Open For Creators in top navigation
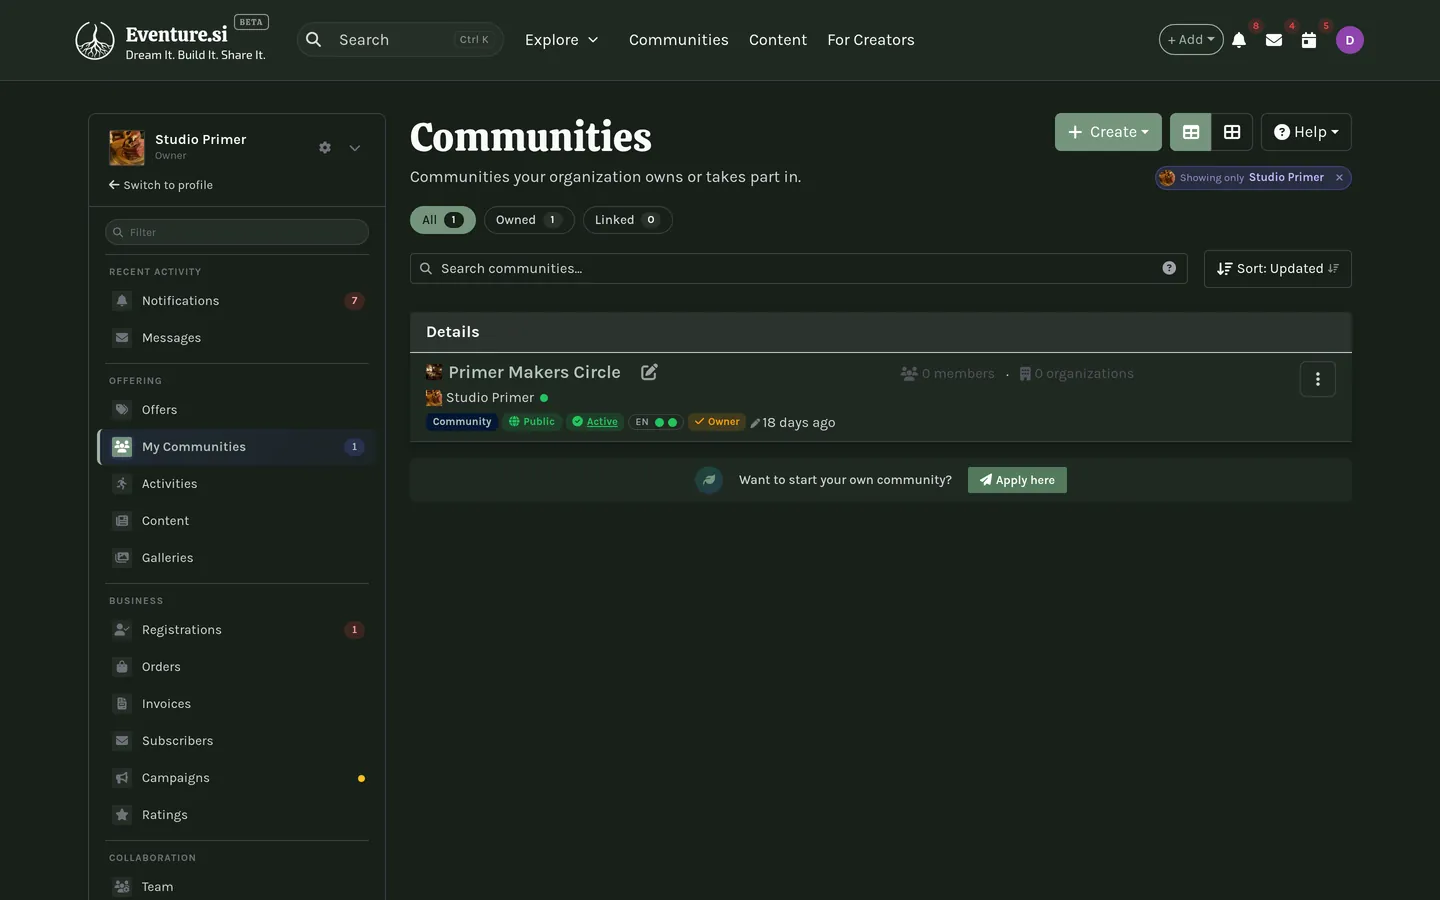1440x900 pixels. pyautogui.click(x=871, y=40)
